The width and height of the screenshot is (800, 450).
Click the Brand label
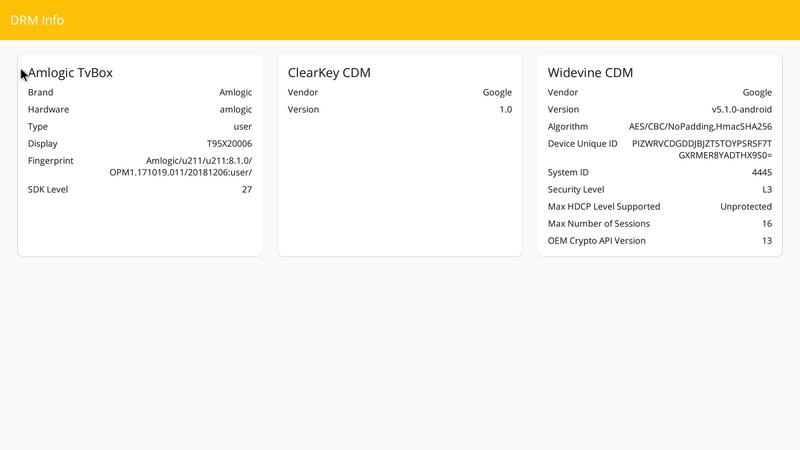40,92
